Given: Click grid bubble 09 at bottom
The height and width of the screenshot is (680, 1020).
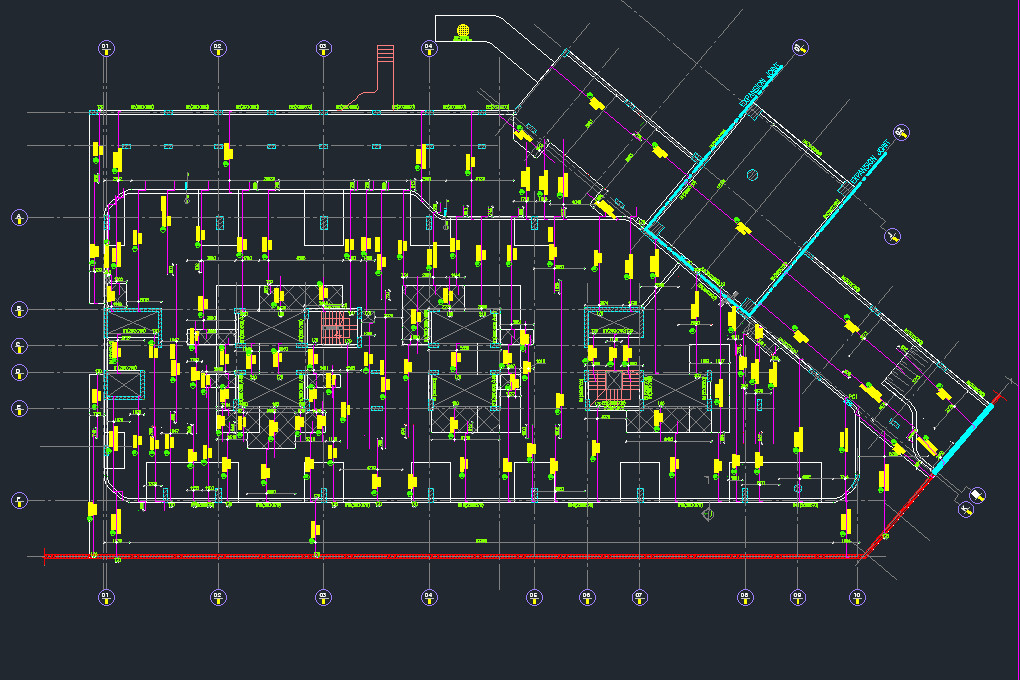Looking at the screenshot, I should (x=798, y=597).
